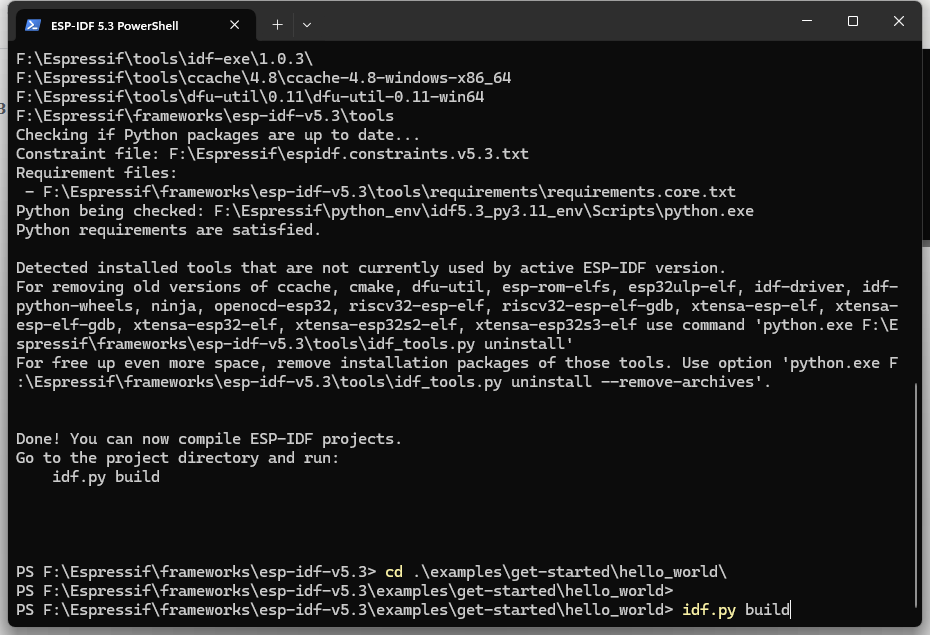Screen dimensions: 930x635
Task: Minimize the terminal window
Action: point(806,21)
